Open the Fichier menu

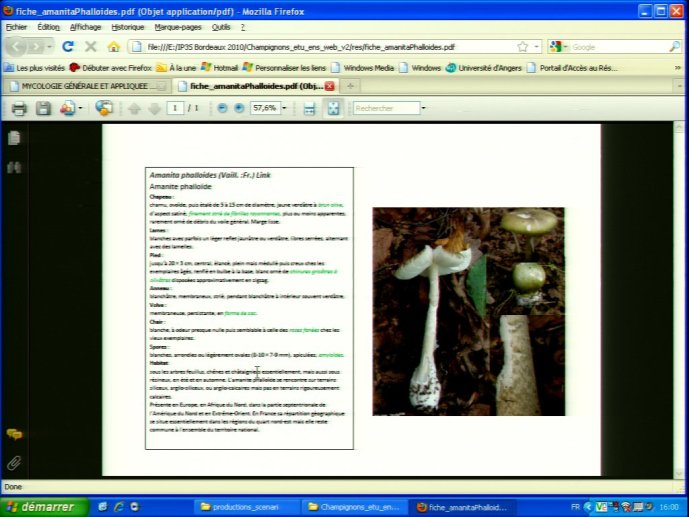click(x=17, y=27)
